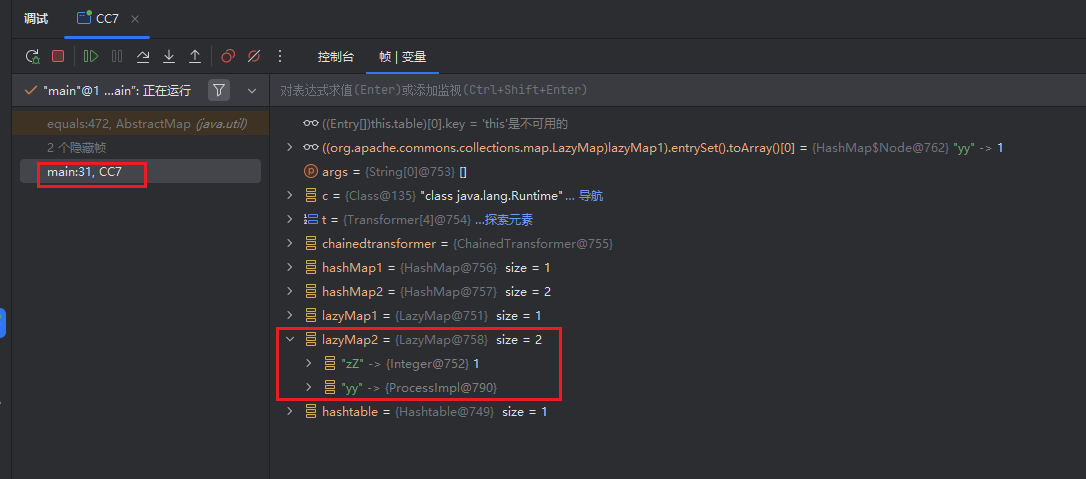Image resolution: width=1086 pixels, height=479 pixels.
Task: Click the expression evaluation input field
Action: point(670,90)
